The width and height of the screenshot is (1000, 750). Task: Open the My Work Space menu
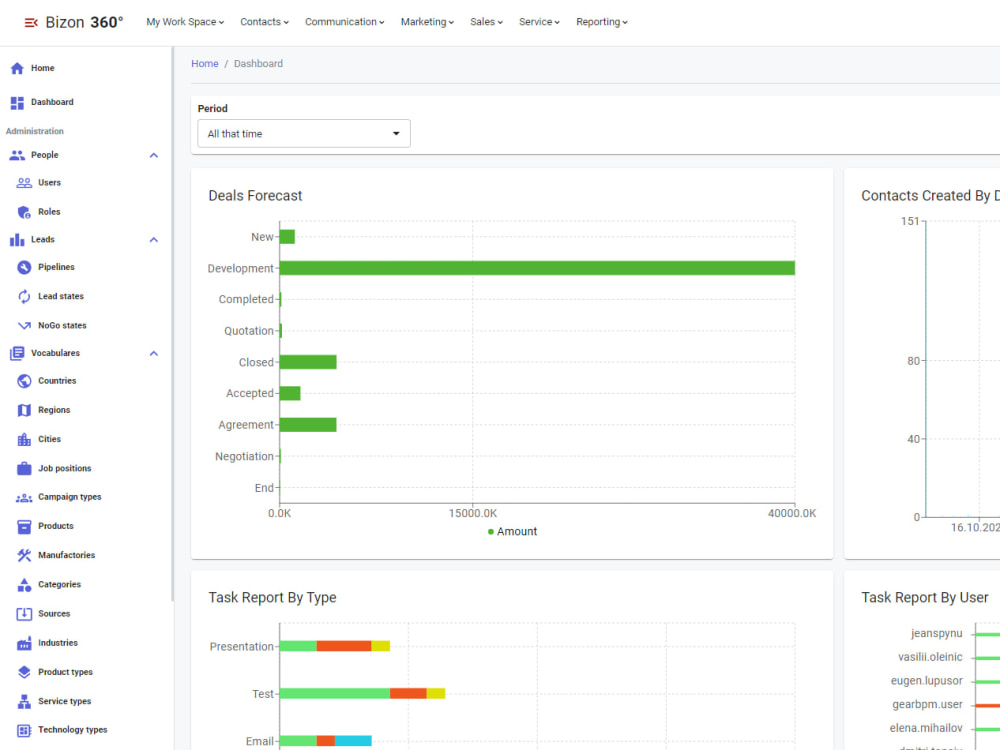(x=185, y=22)
